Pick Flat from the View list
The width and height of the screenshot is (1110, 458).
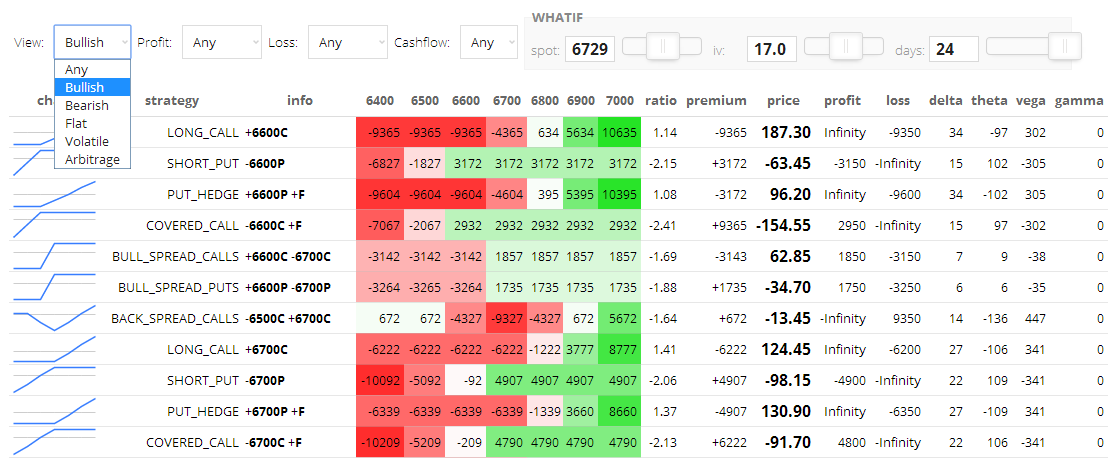tap(93, 124)
